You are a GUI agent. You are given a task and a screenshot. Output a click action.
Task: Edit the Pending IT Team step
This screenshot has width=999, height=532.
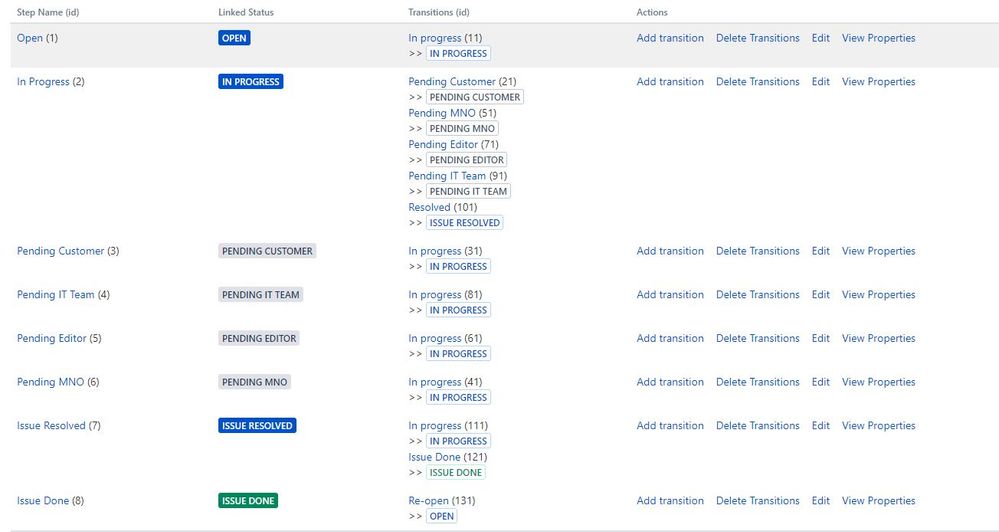(x=821, y=294)
